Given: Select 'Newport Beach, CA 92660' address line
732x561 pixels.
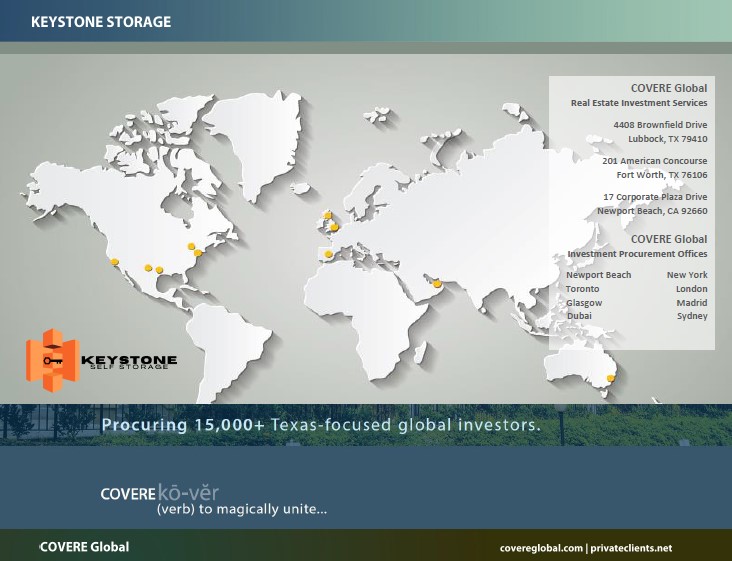Looking at the screenshot, I should click(652, 211).
